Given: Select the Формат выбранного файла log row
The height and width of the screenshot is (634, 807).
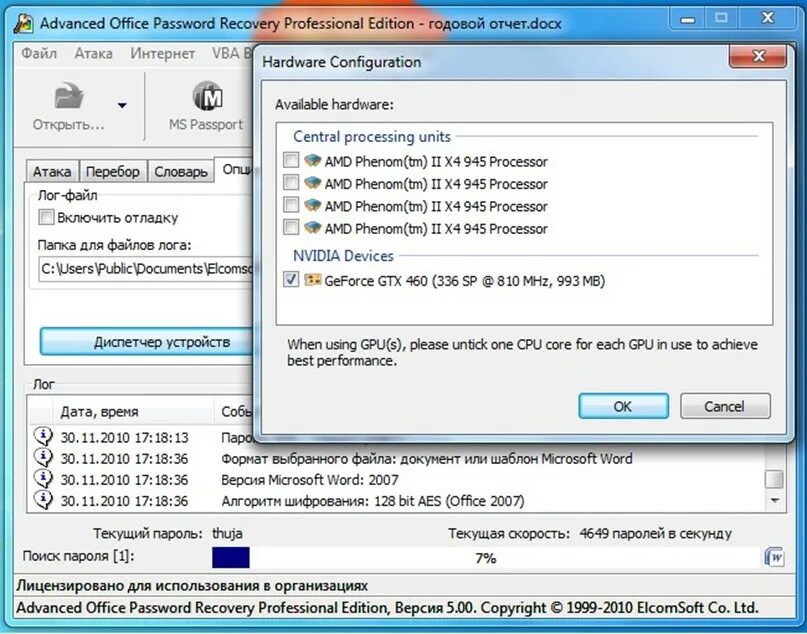Looking at the screenshot, I should (396, 459).
